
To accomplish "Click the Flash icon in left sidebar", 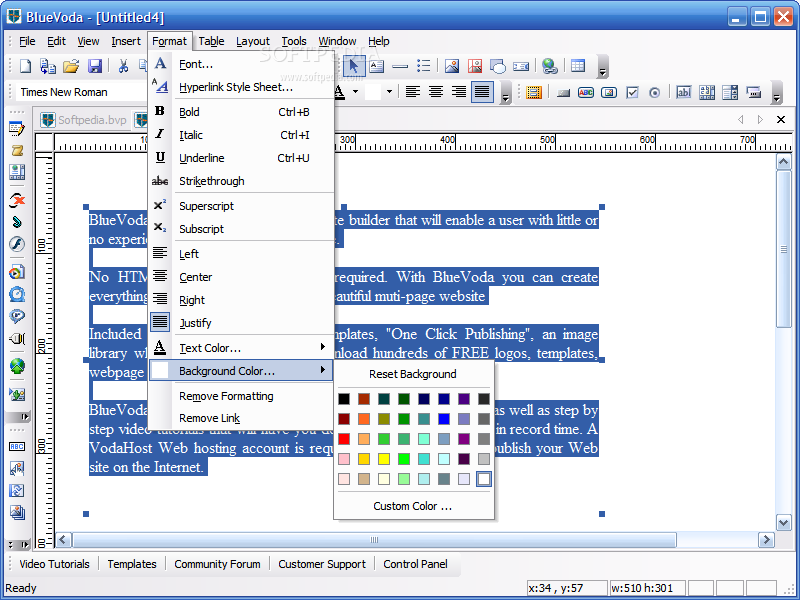I will coord(17,244).
